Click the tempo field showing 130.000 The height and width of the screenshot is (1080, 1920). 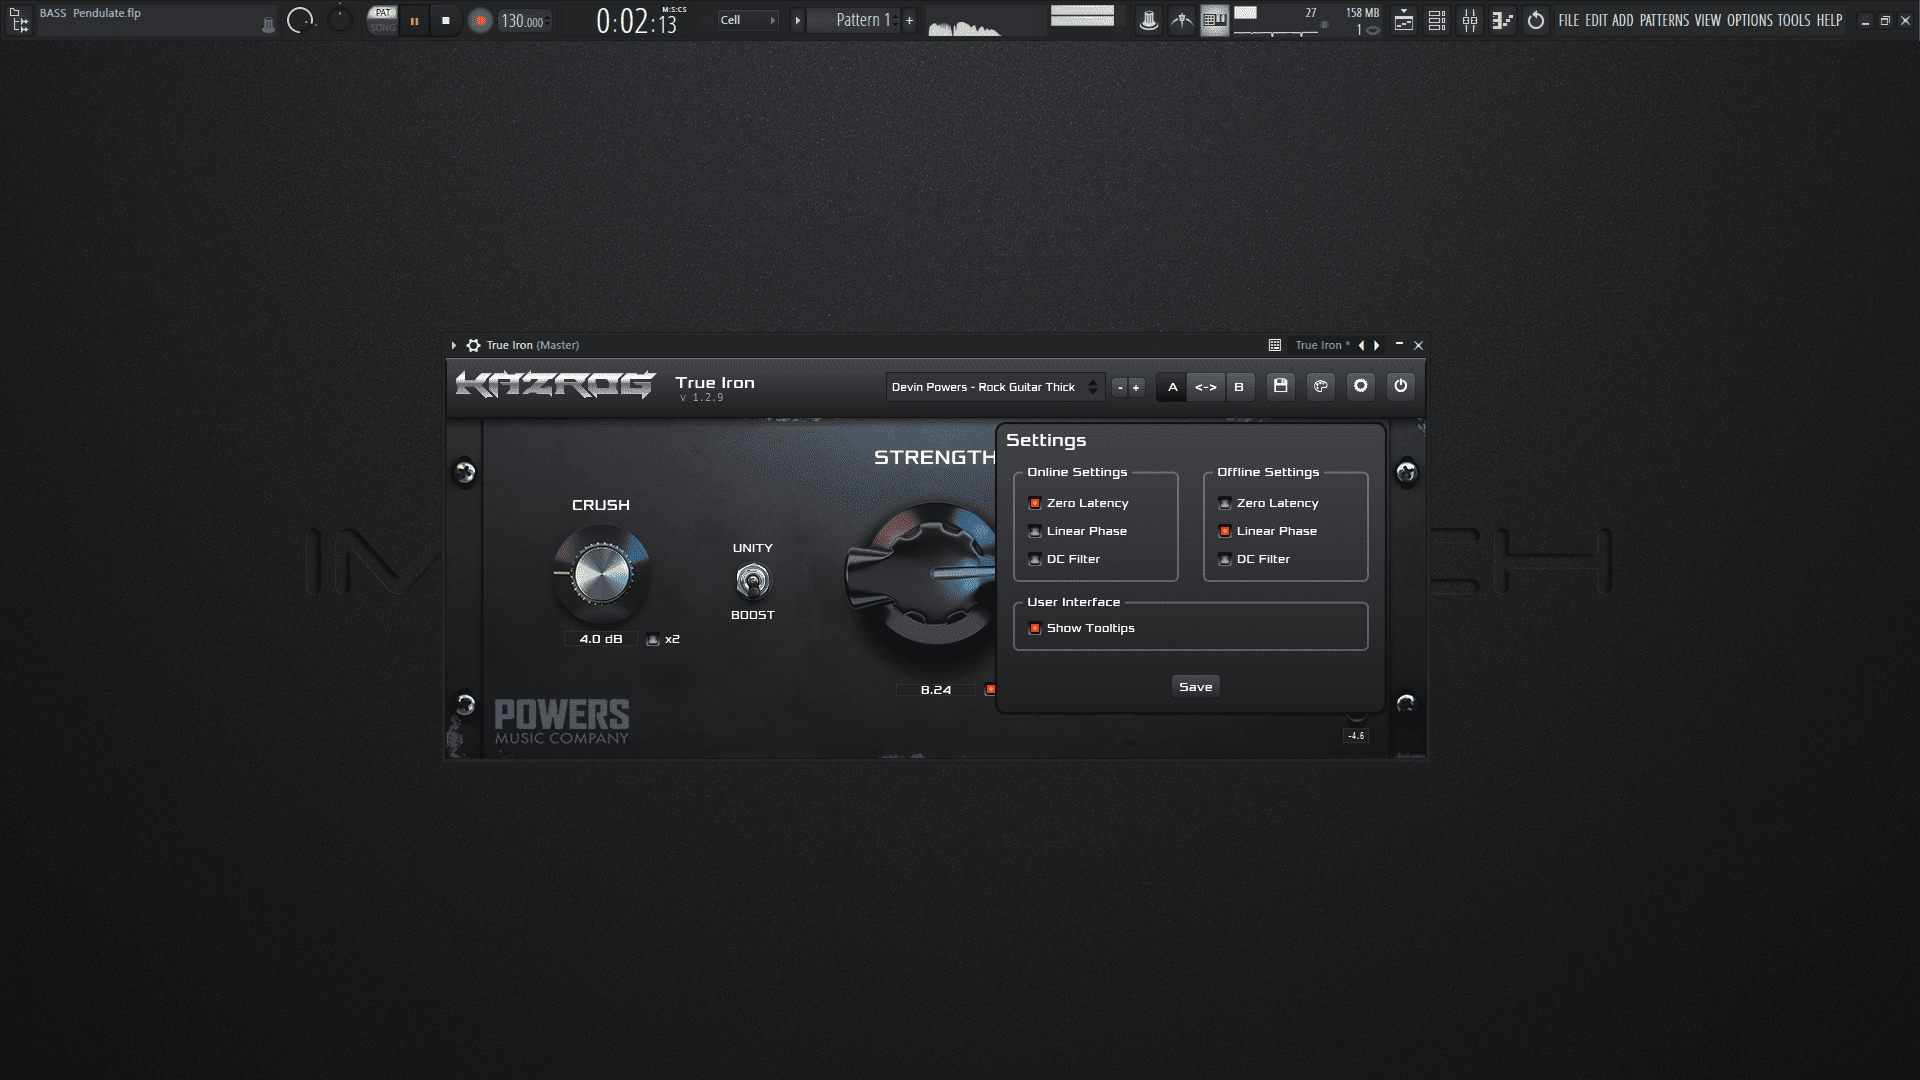pos(524,21)
